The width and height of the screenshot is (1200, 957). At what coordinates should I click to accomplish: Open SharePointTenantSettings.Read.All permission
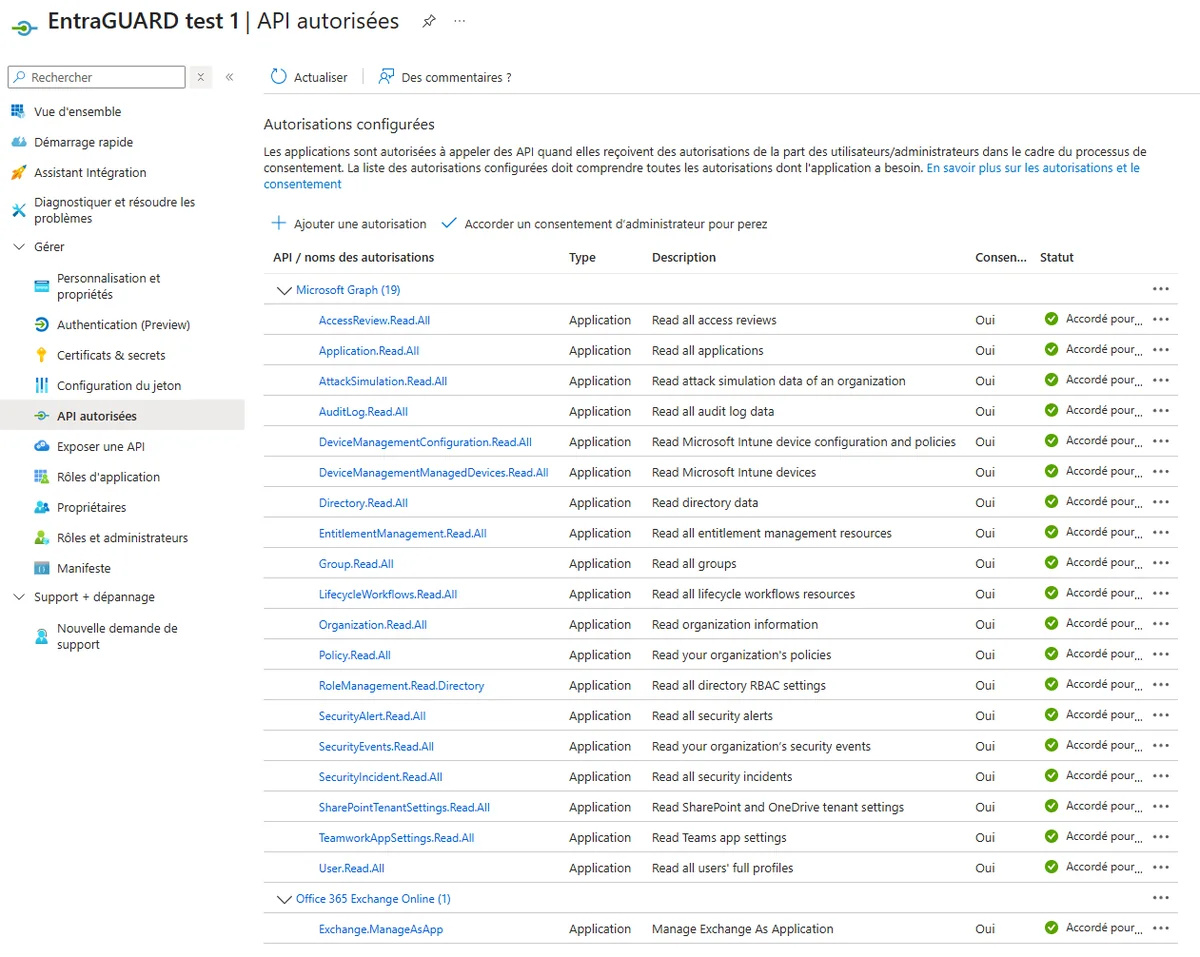(404, 808)
